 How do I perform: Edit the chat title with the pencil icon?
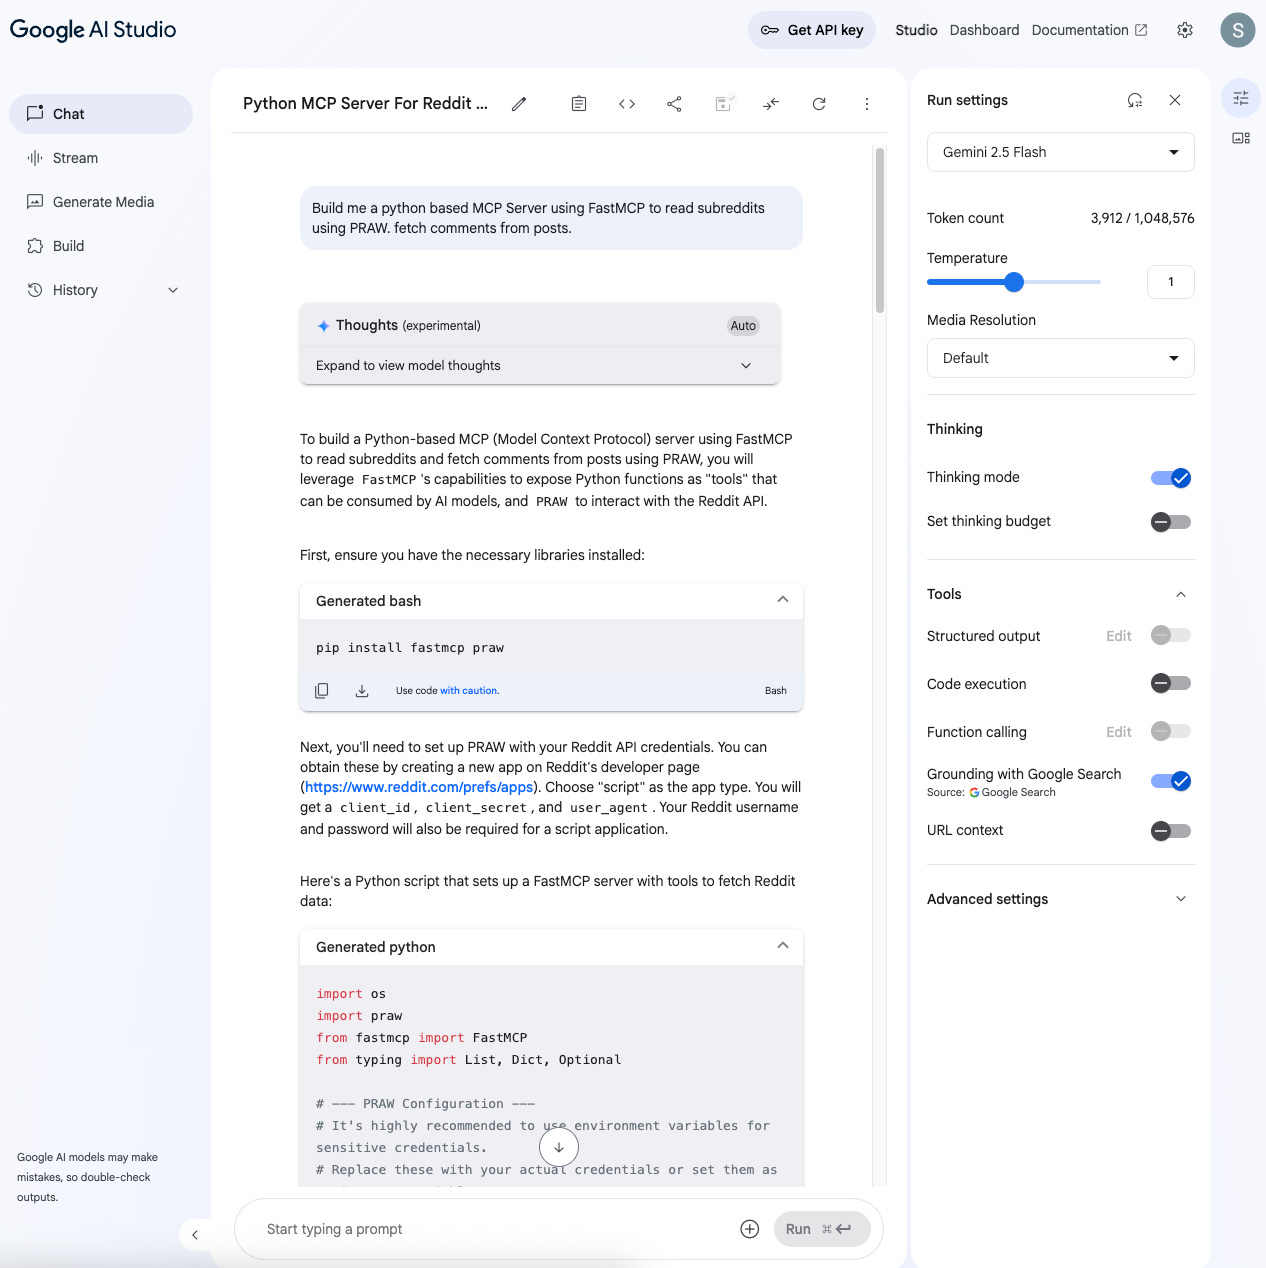[x=519, y=104]
